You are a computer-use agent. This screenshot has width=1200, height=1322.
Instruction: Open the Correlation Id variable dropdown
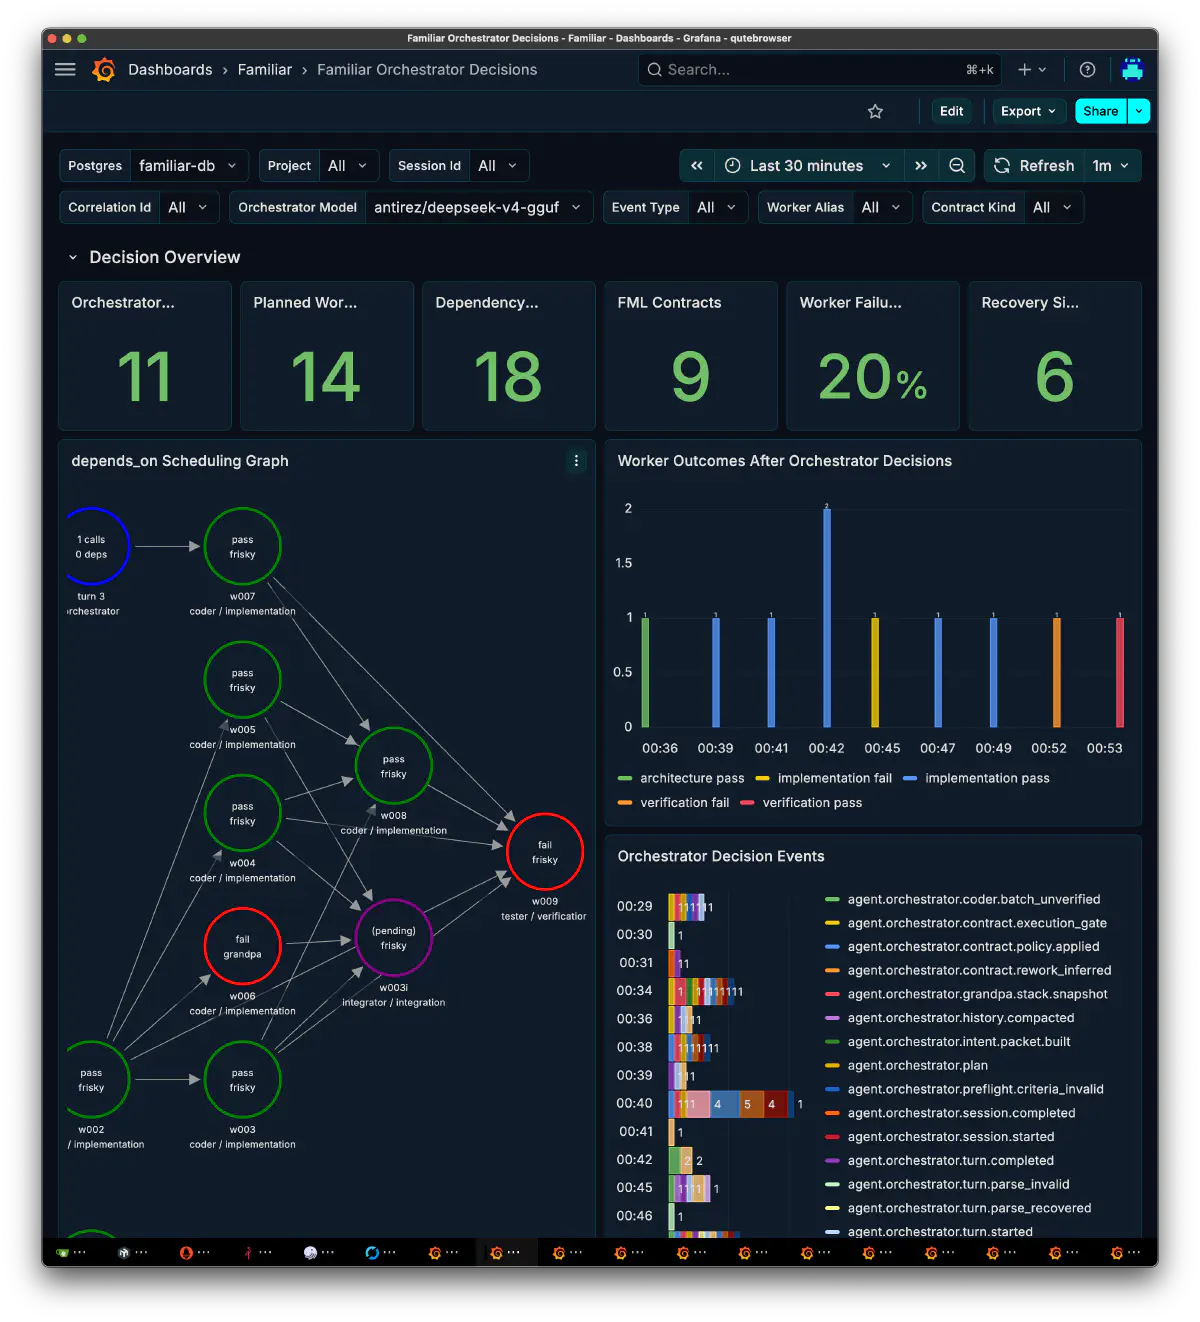click(x=188, y=207)
